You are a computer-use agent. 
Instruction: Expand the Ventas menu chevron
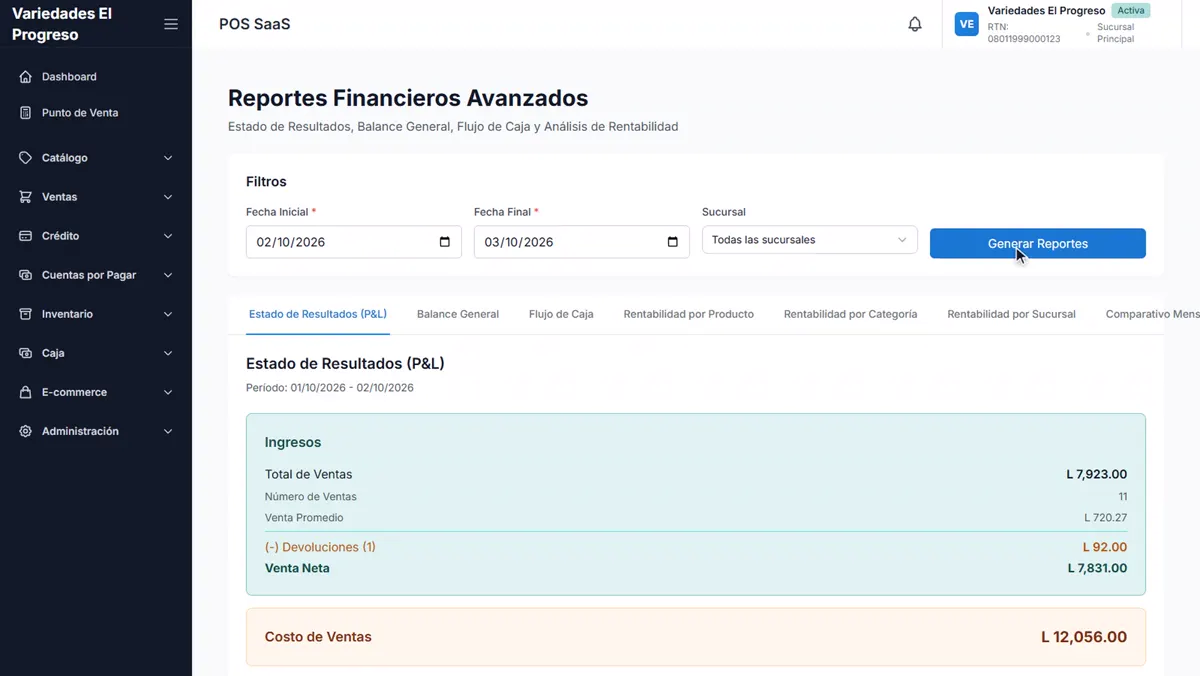point(168,197)
